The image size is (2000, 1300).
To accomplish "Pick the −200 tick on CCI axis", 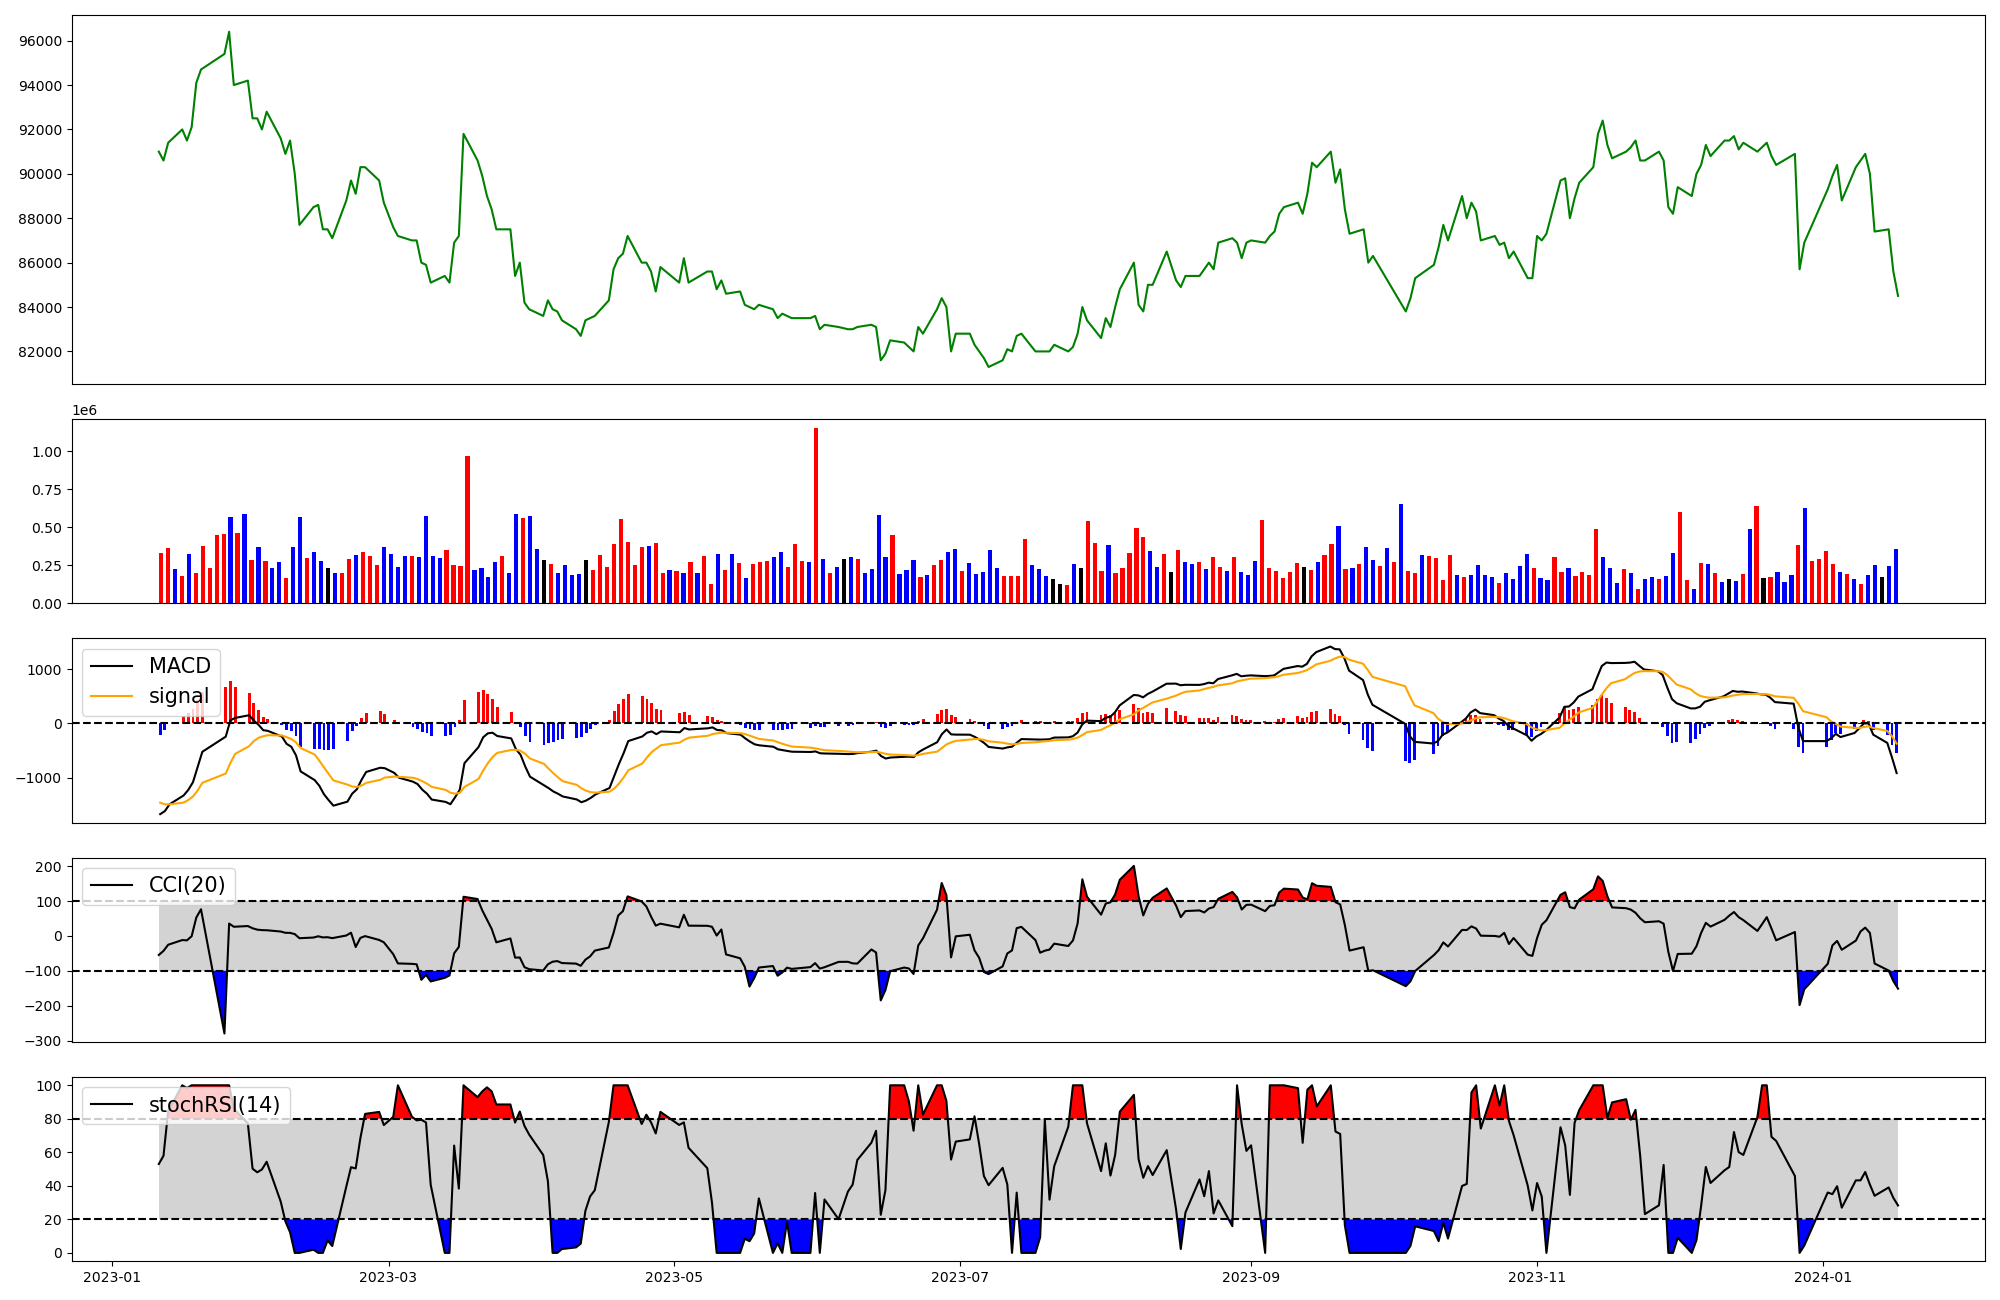I will (x=44, y=1006).
